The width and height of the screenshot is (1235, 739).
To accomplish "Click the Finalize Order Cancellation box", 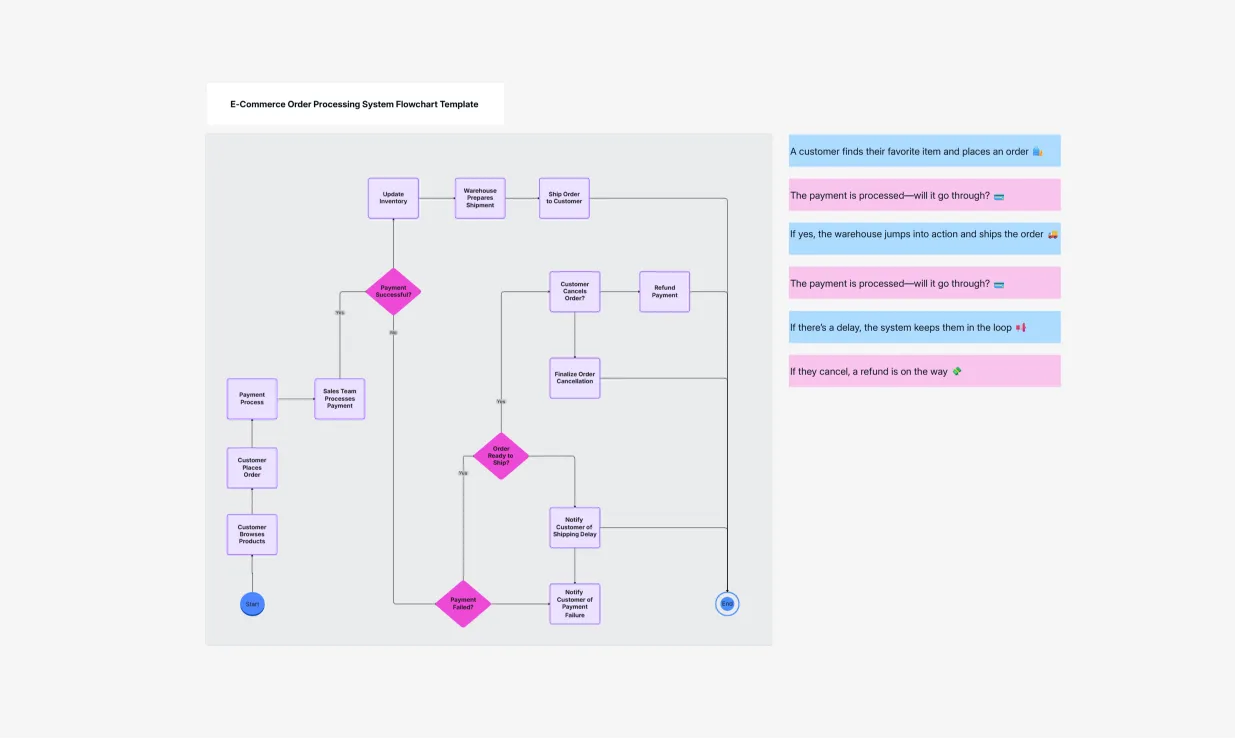I will pyautogui.click(x=575, y=378).
